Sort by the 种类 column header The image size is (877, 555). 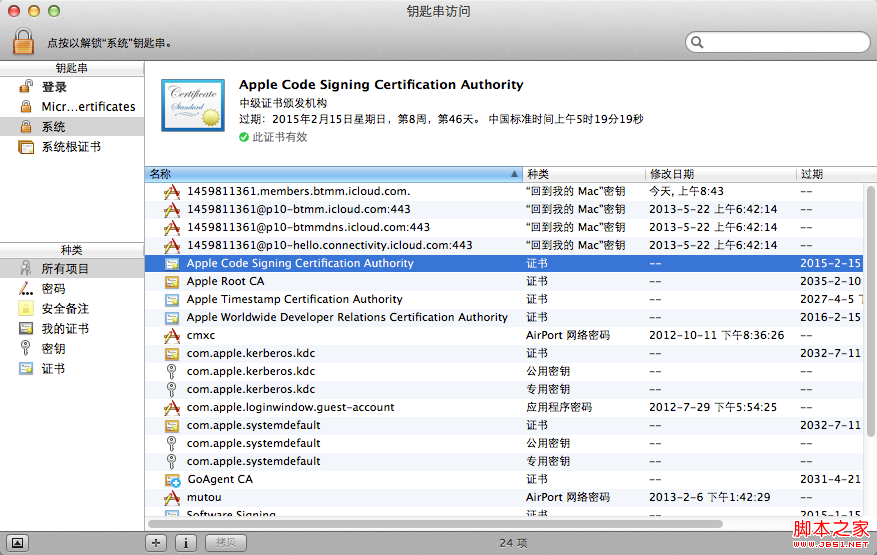click(584, 174)
